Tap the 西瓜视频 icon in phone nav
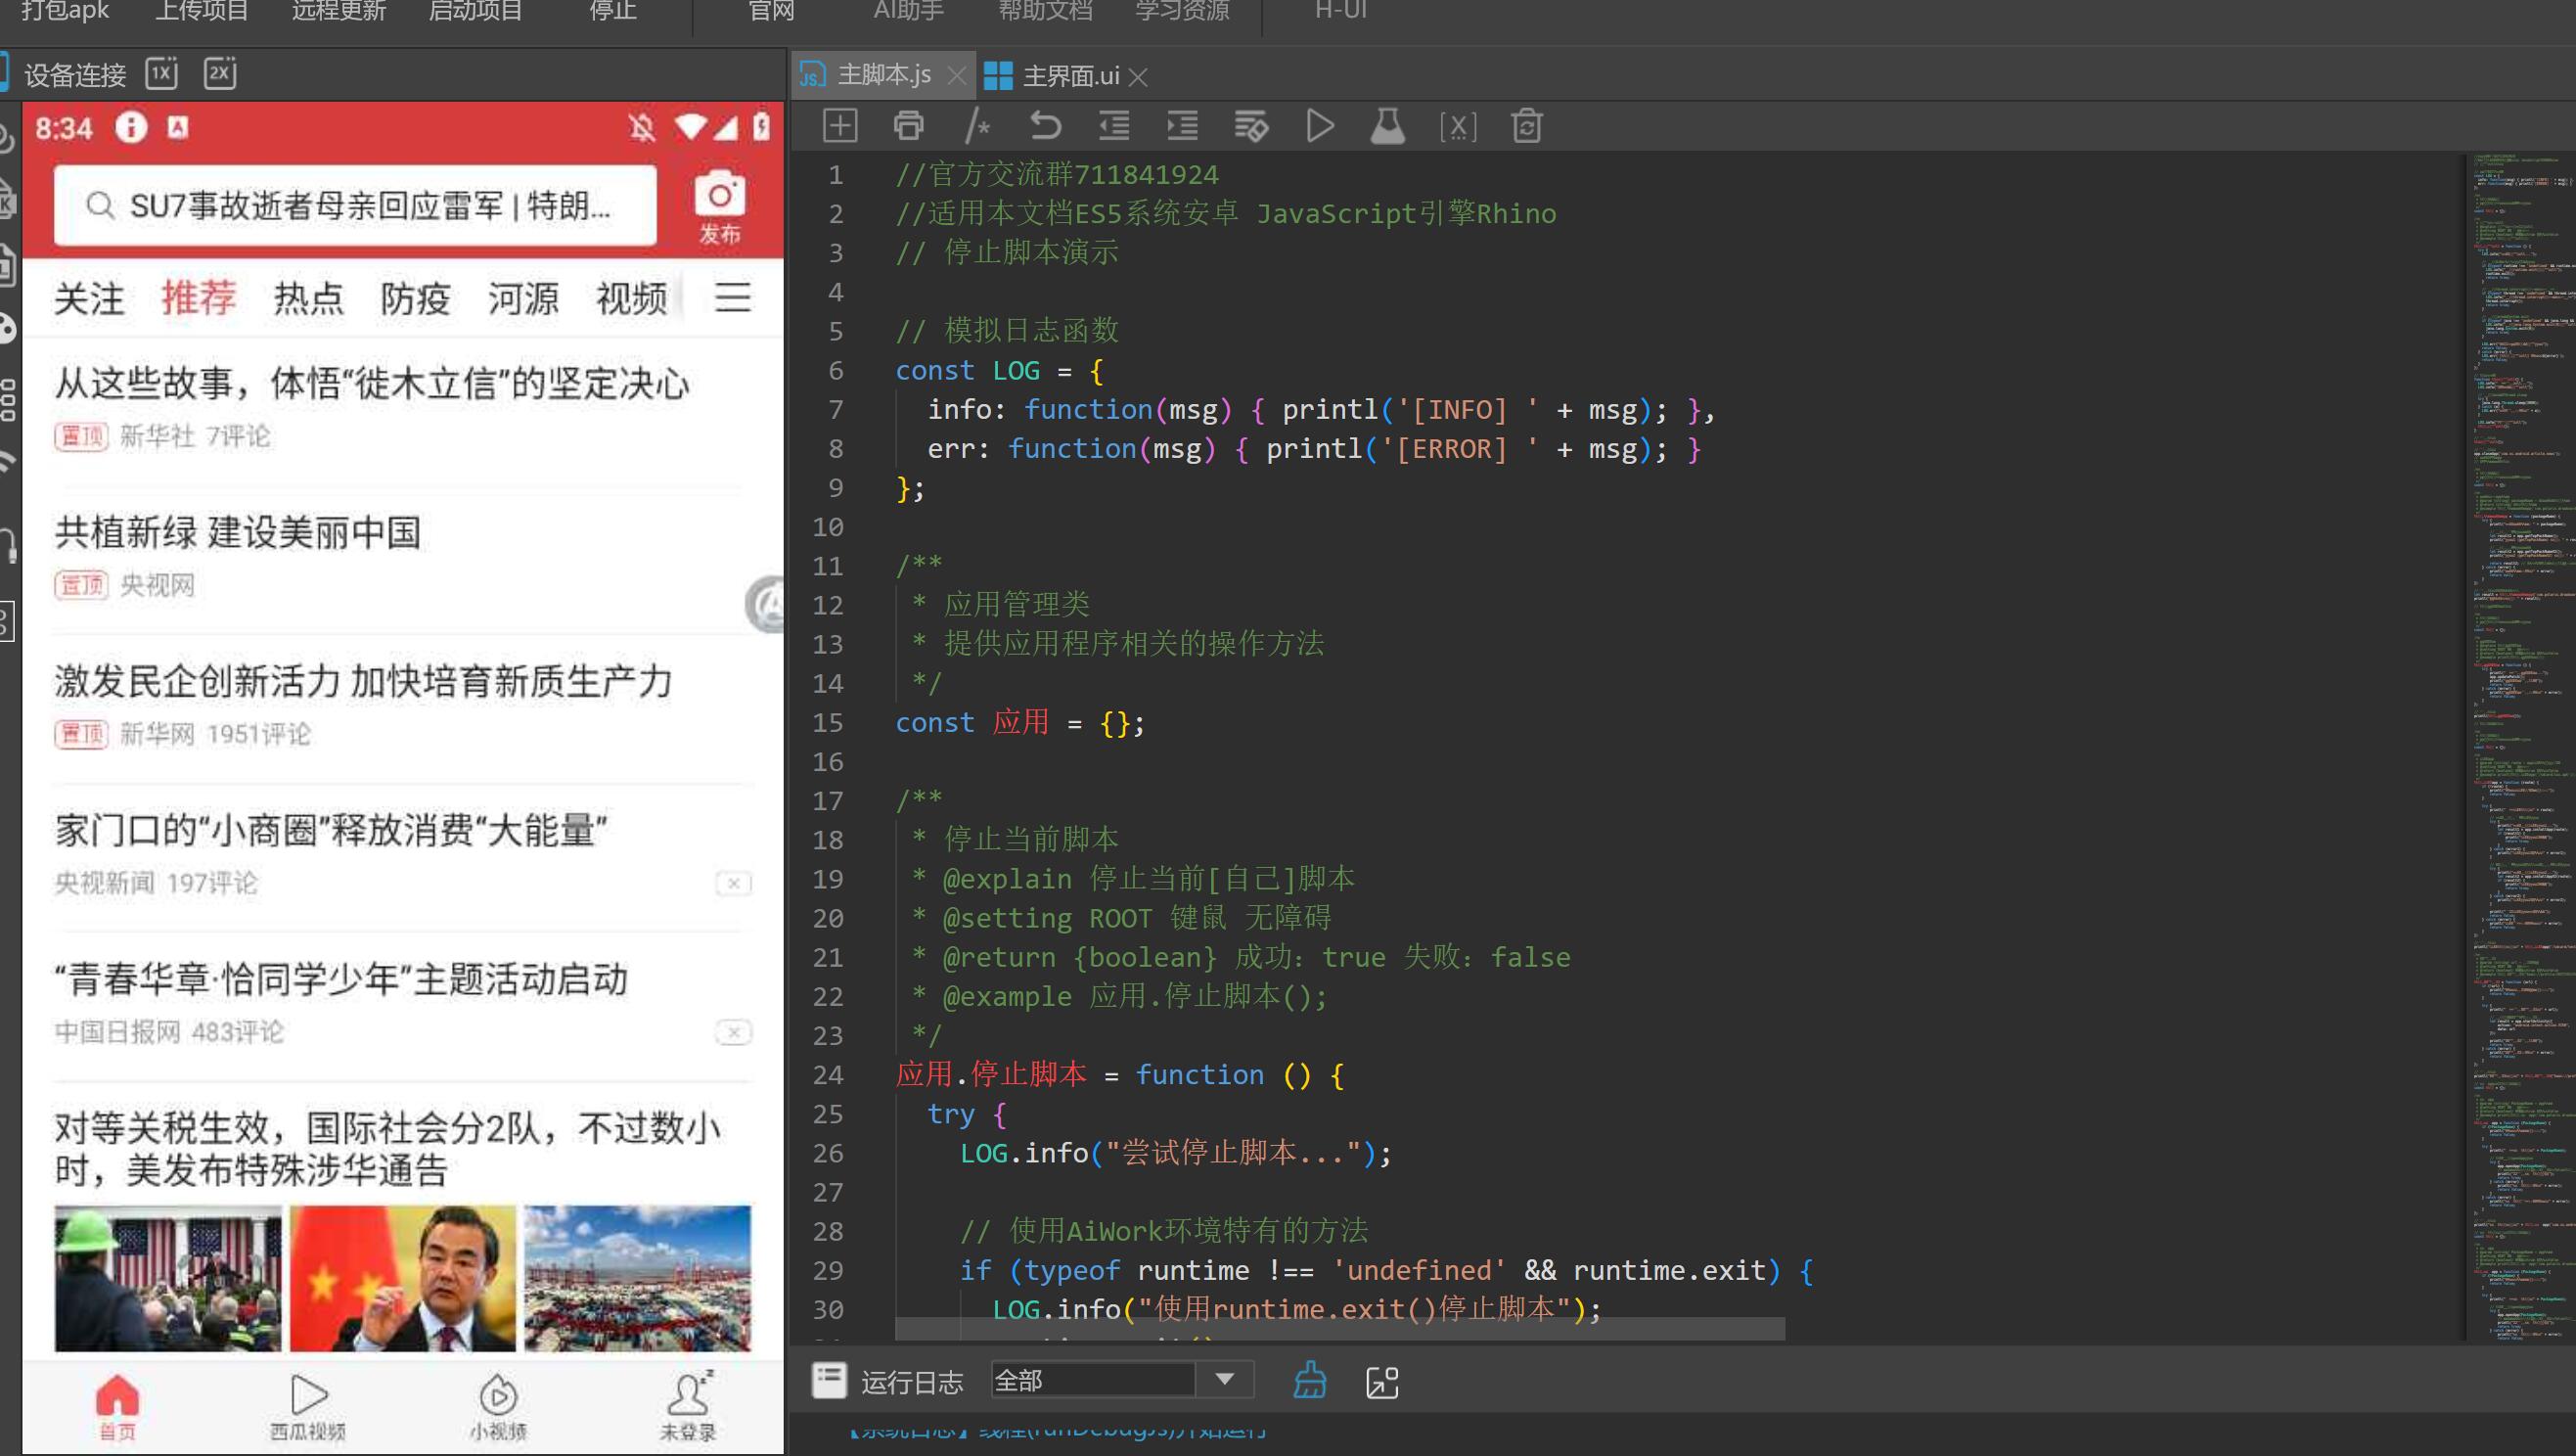The image size is (2576, 1456). tap(308, 1408)
